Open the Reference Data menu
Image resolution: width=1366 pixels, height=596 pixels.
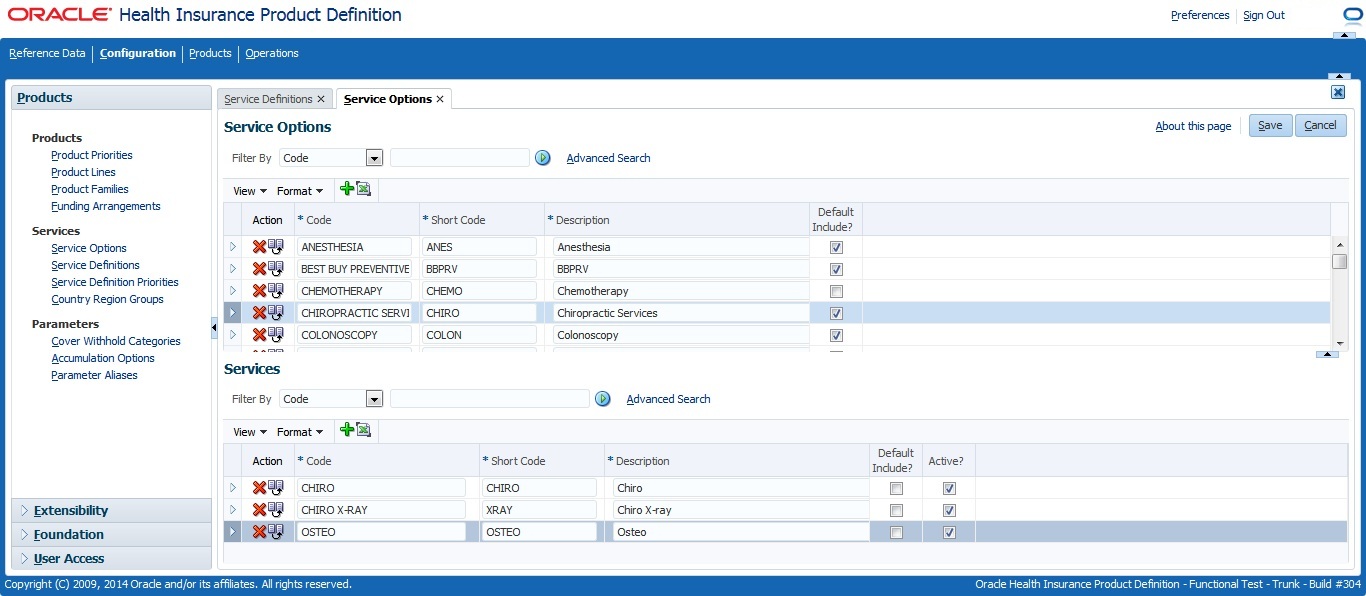[47, 53]
